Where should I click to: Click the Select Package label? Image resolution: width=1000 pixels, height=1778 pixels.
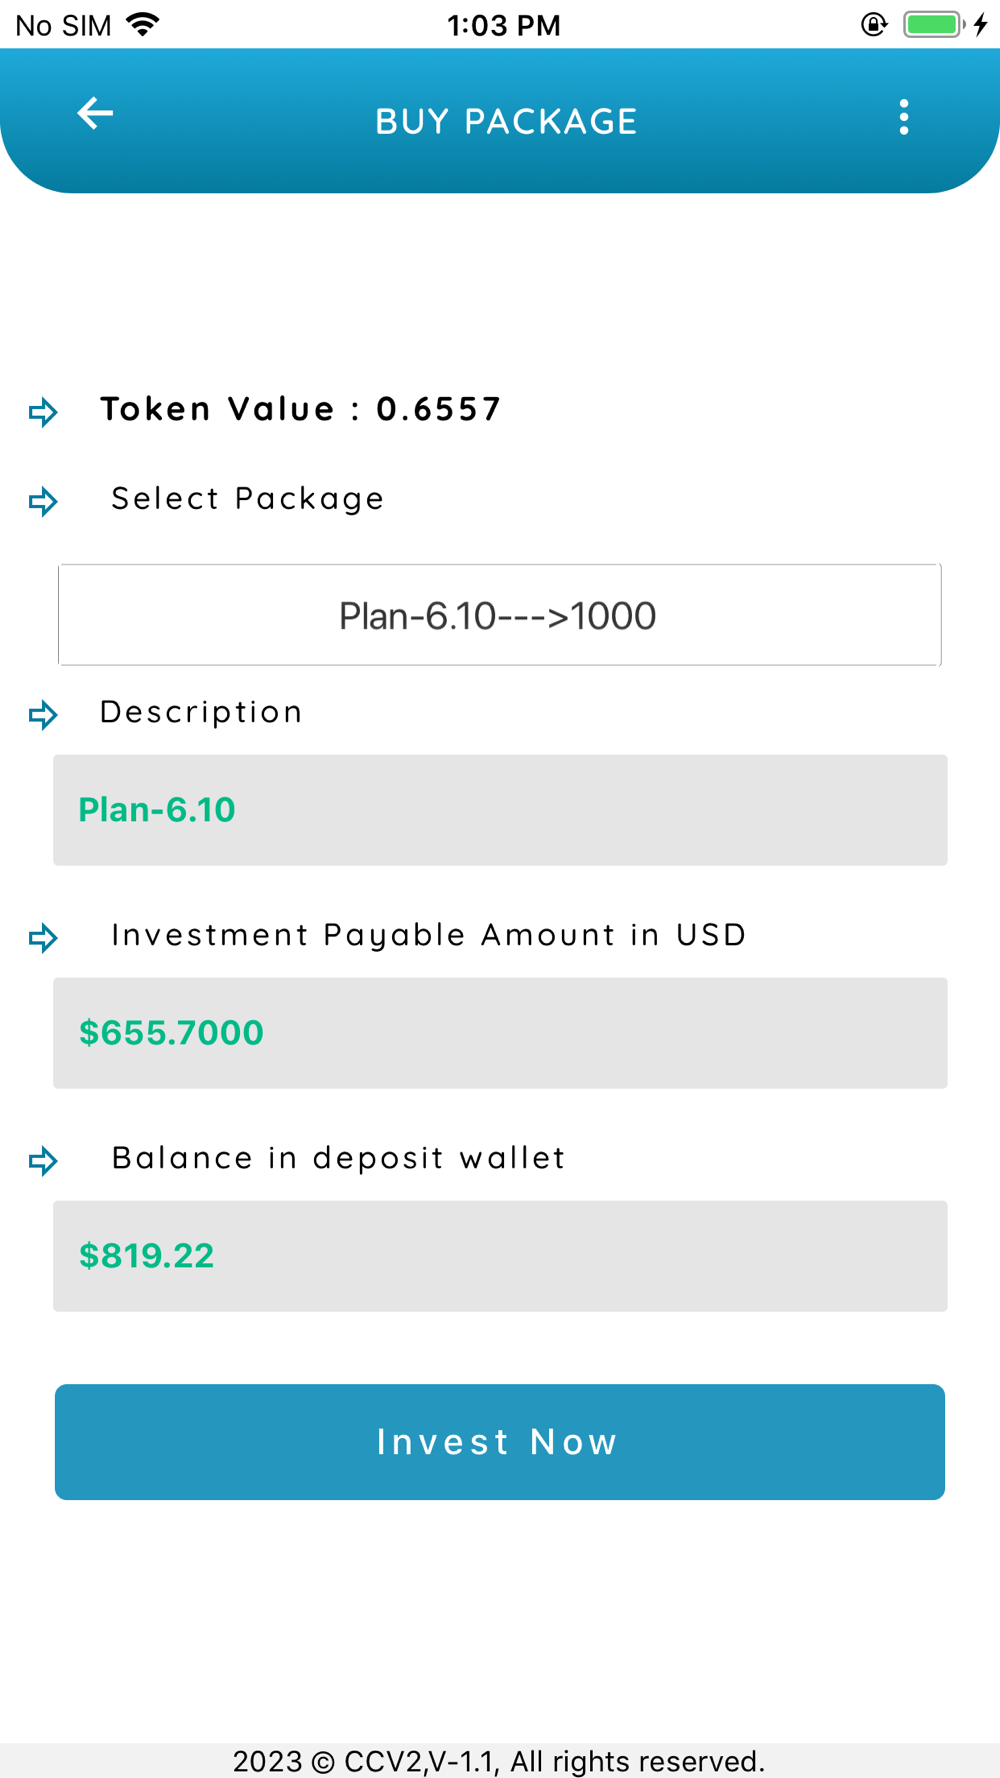point(247,499)
